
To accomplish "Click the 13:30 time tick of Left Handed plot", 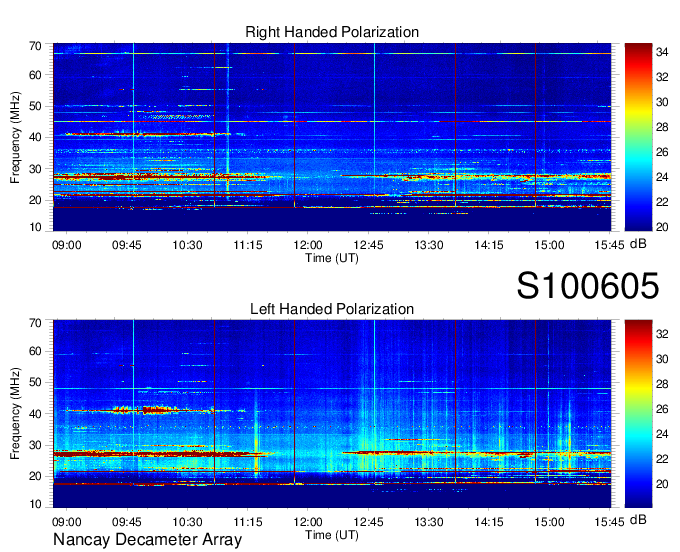I will click(429, 522).
